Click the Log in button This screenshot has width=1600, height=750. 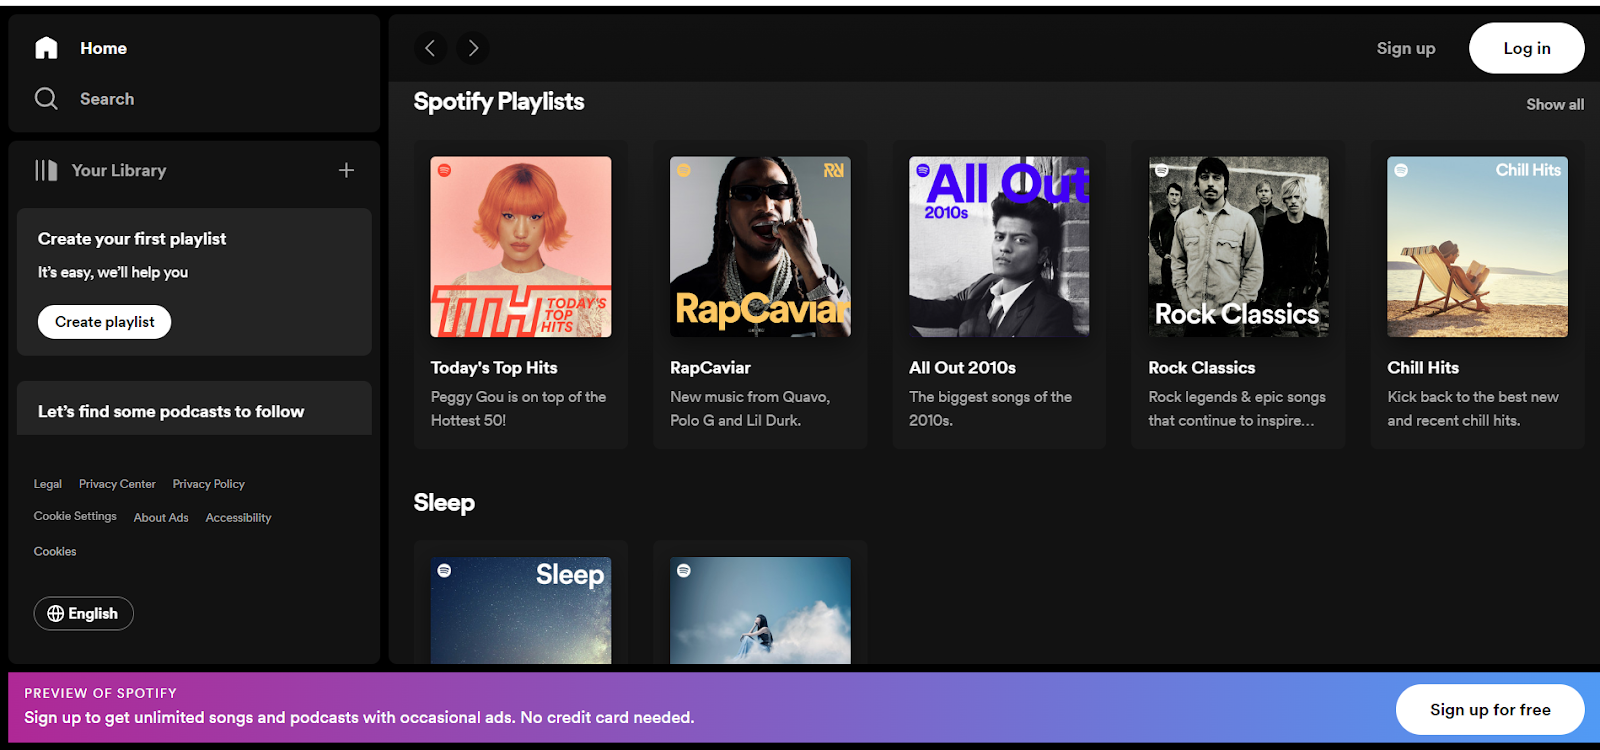[1527, 48]
